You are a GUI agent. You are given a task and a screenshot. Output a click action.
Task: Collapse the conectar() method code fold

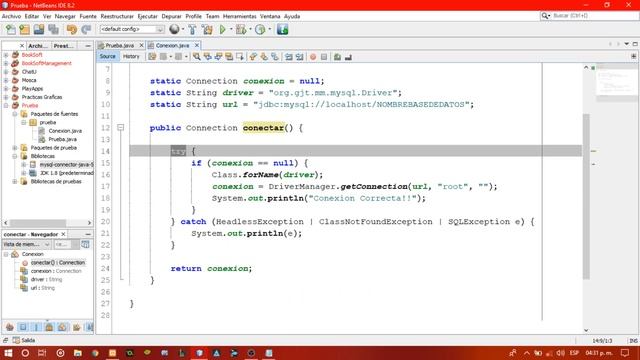click(120, 128)
